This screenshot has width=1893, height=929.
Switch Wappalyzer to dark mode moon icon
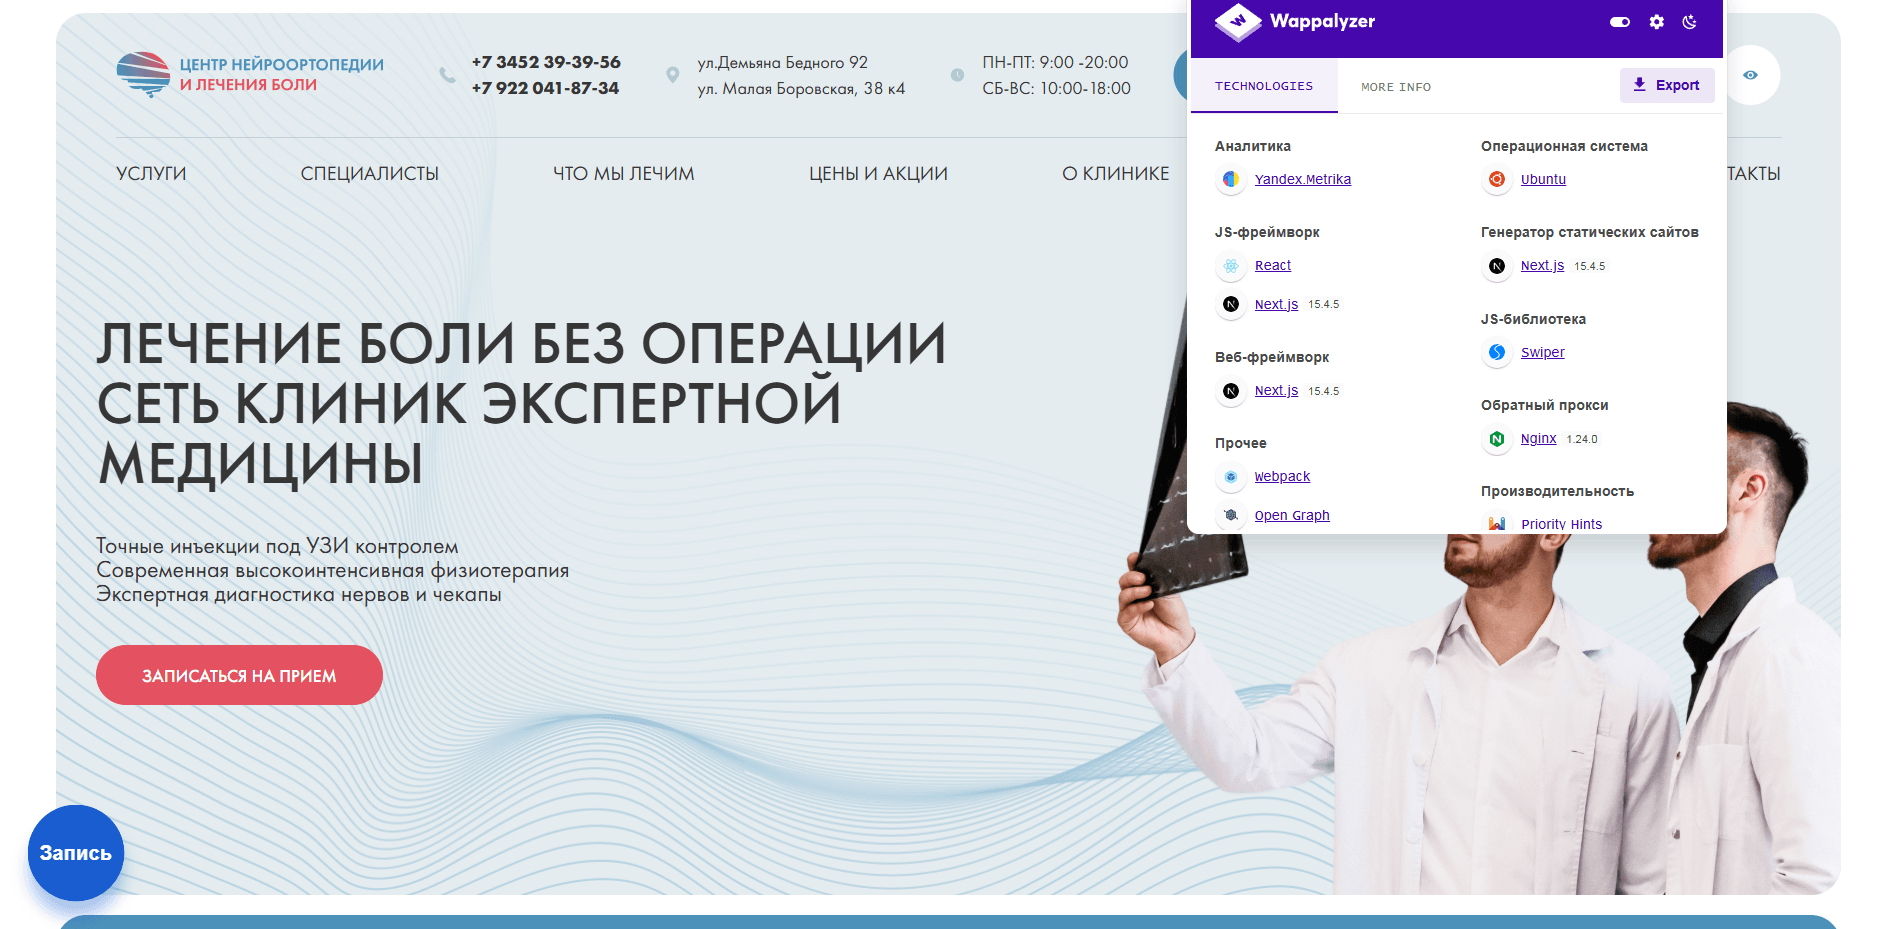[x=1690, y=22]
